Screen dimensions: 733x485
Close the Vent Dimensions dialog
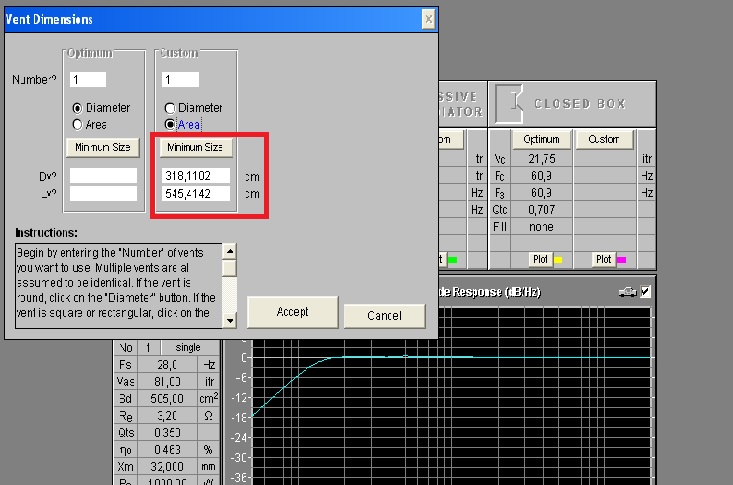pyautogui.click(x=428, y=19)
